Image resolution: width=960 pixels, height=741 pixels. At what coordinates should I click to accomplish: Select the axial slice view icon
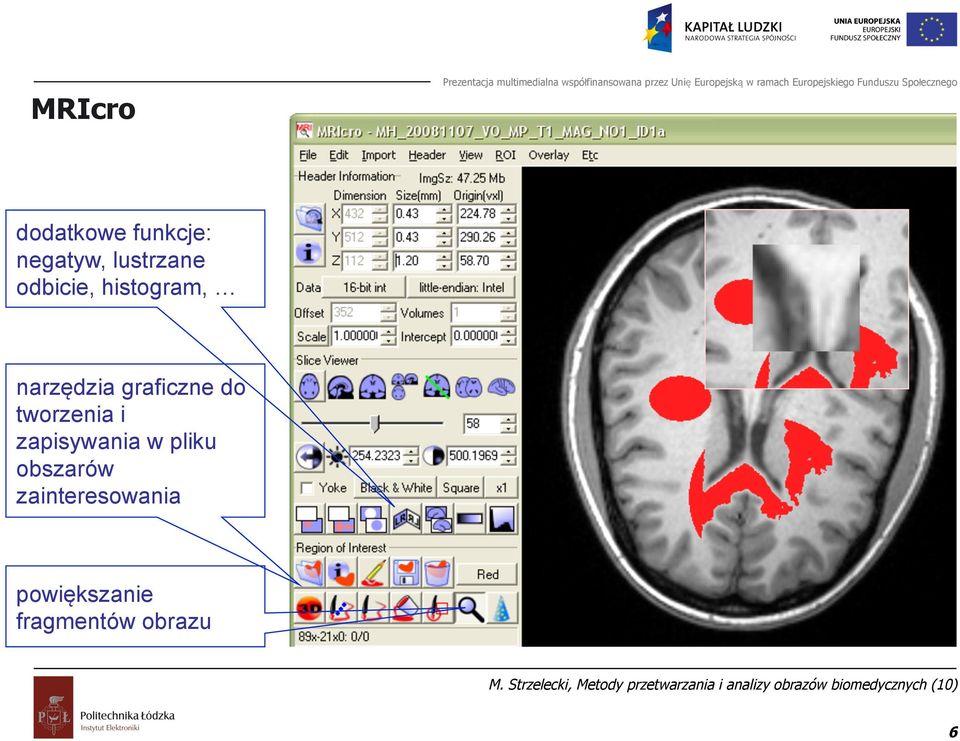pos(309,387)
